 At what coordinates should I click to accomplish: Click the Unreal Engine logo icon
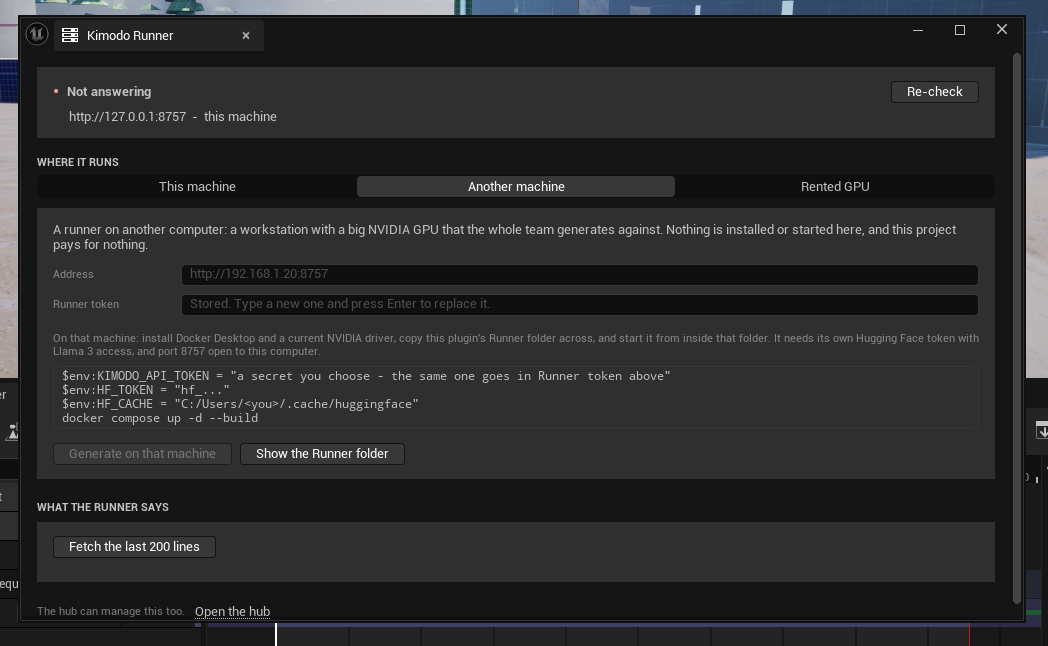(x=37, y=34)
